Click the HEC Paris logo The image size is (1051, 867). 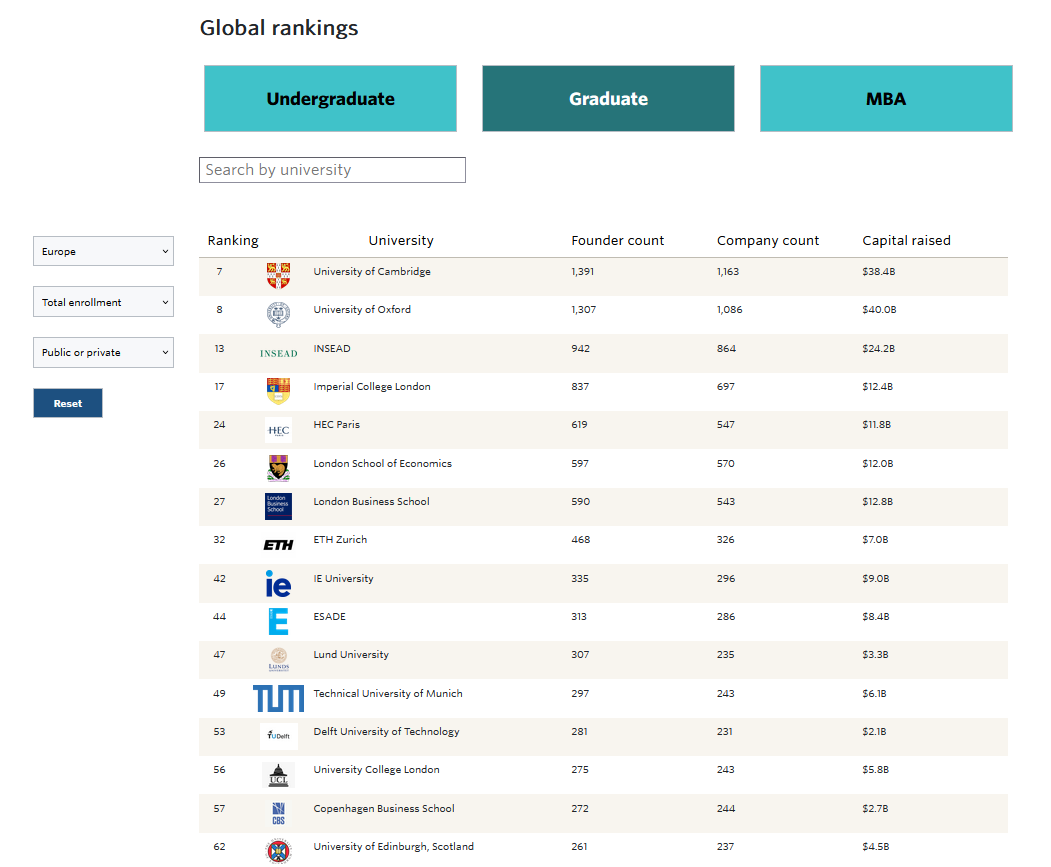278,430
